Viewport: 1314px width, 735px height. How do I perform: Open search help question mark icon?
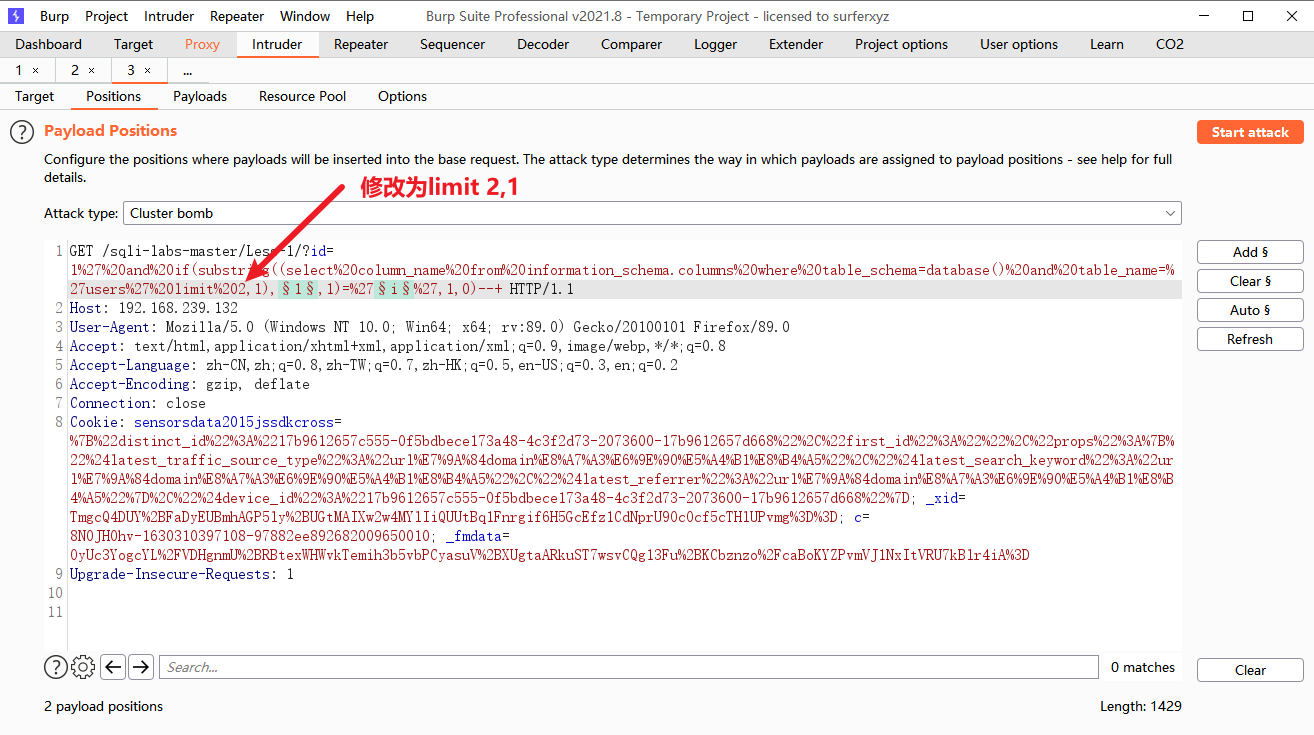click(x=55, y=667)
